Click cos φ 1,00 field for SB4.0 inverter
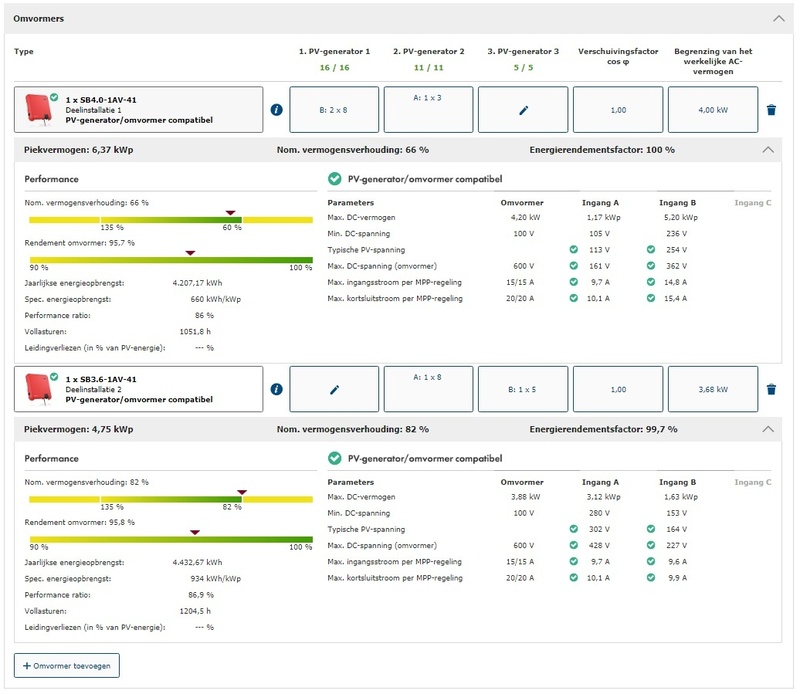The image size is (800, 694). click(x=618, y=110)
